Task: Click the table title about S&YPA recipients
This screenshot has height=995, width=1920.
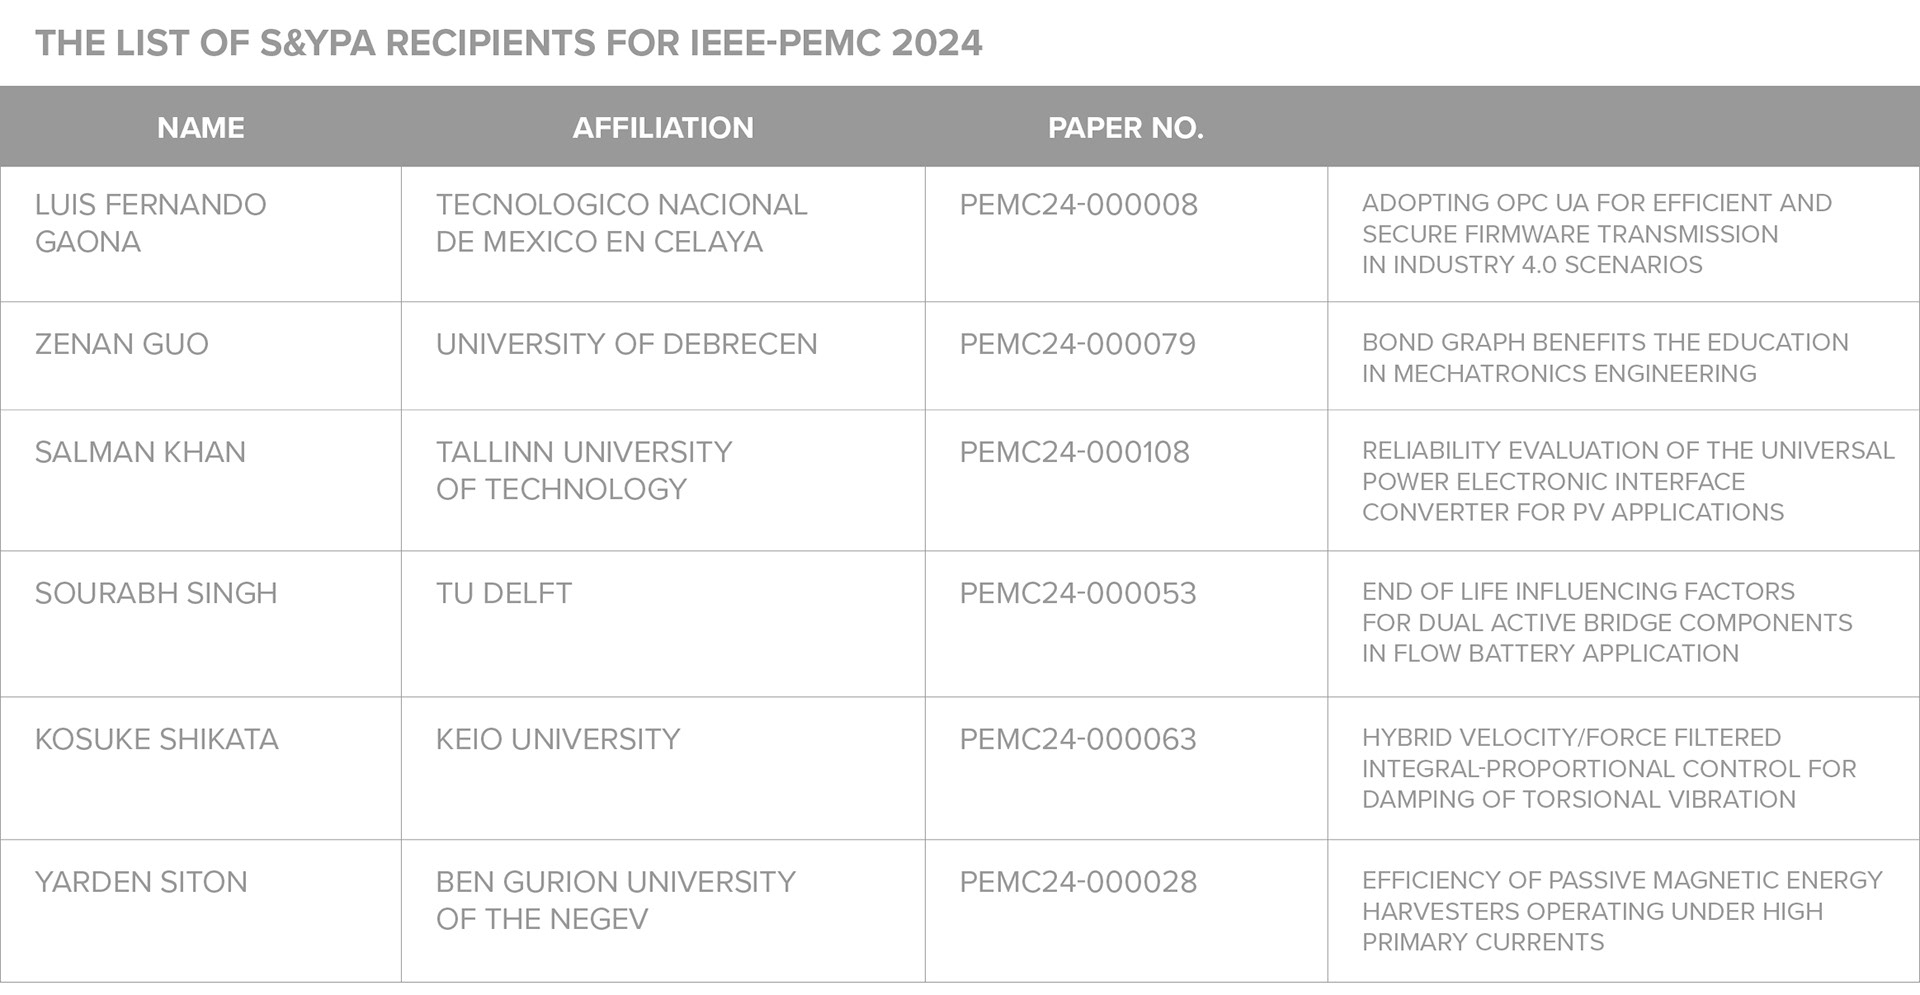Action: coord(508,43)
